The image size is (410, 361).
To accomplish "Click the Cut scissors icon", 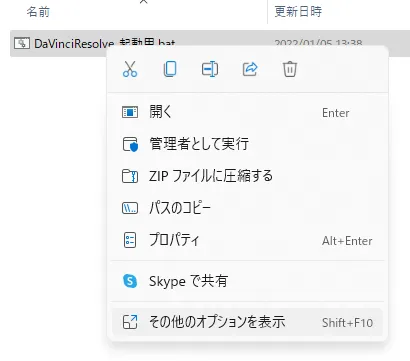I will tap(130, 69).
